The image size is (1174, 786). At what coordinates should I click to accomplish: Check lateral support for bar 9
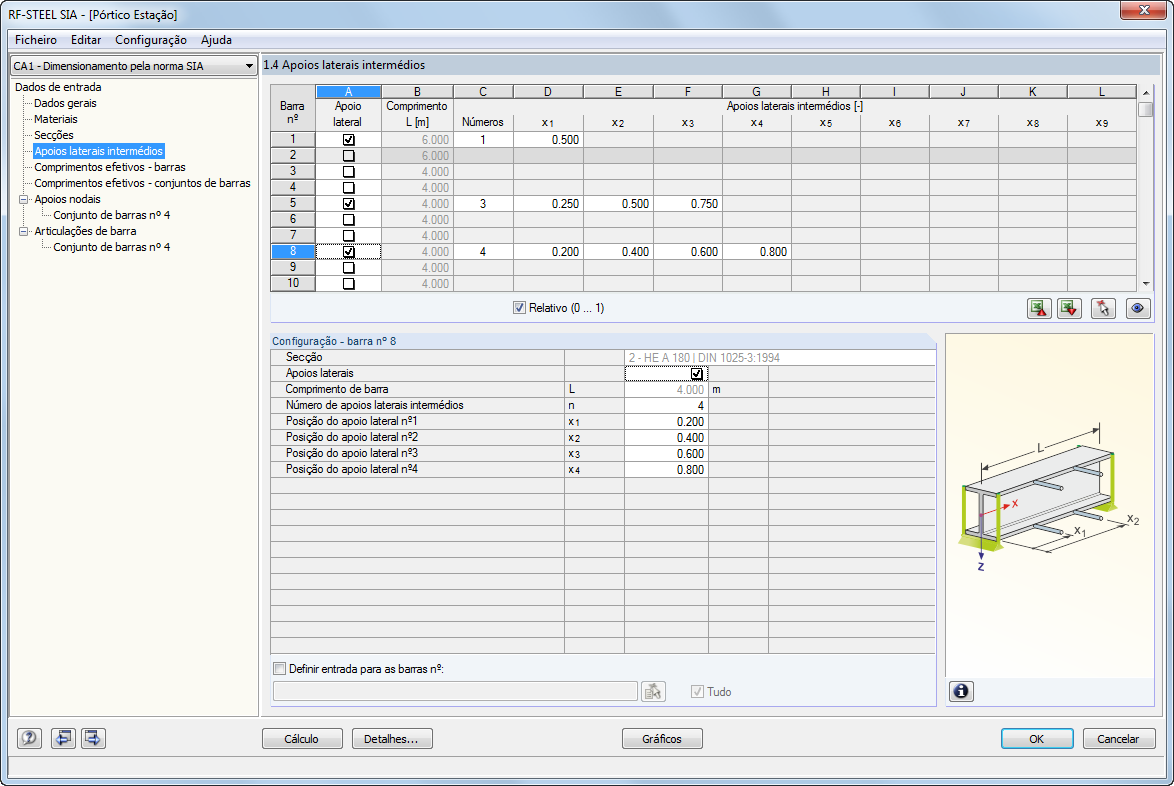(348, 268)
